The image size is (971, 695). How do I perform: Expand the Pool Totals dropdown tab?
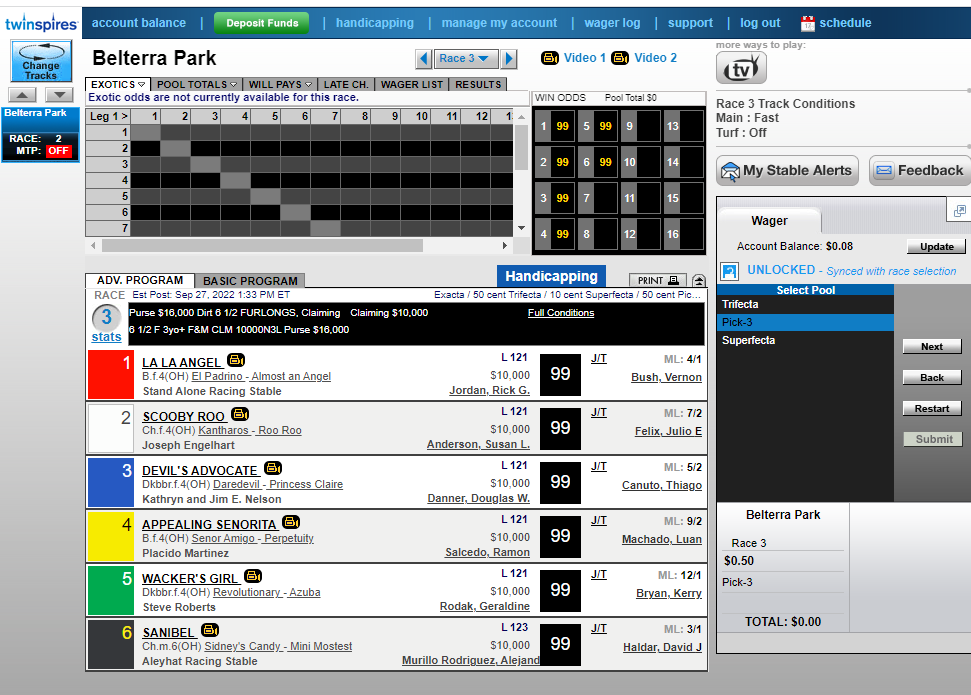(x=196, y=84)
